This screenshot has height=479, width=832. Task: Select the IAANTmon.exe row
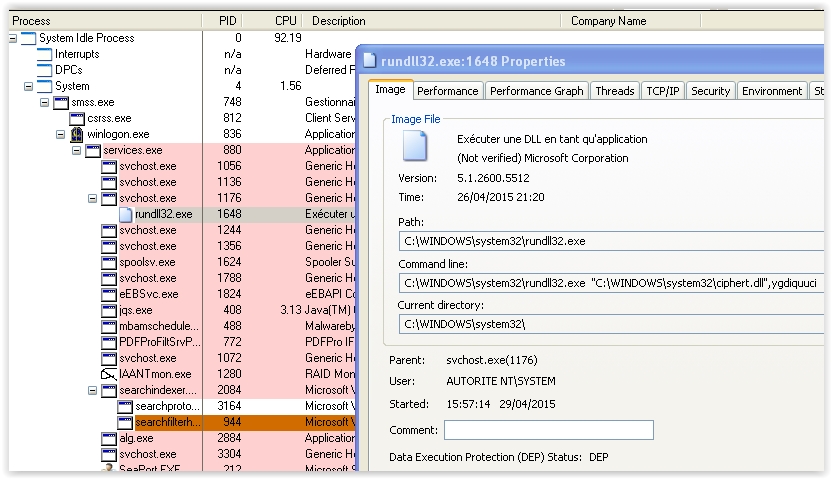182,375
